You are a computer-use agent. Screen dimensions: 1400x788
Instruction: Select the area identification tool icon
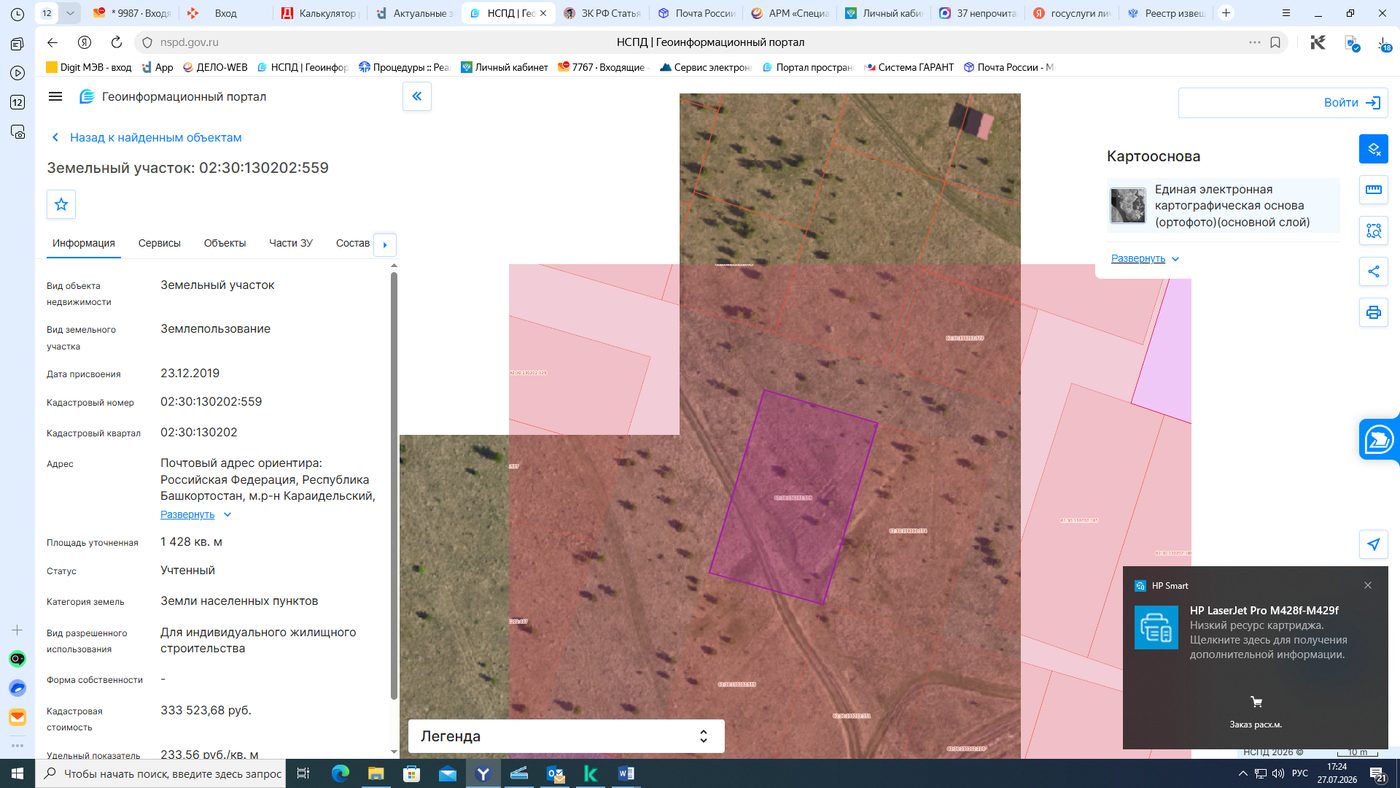(1373, 231)
